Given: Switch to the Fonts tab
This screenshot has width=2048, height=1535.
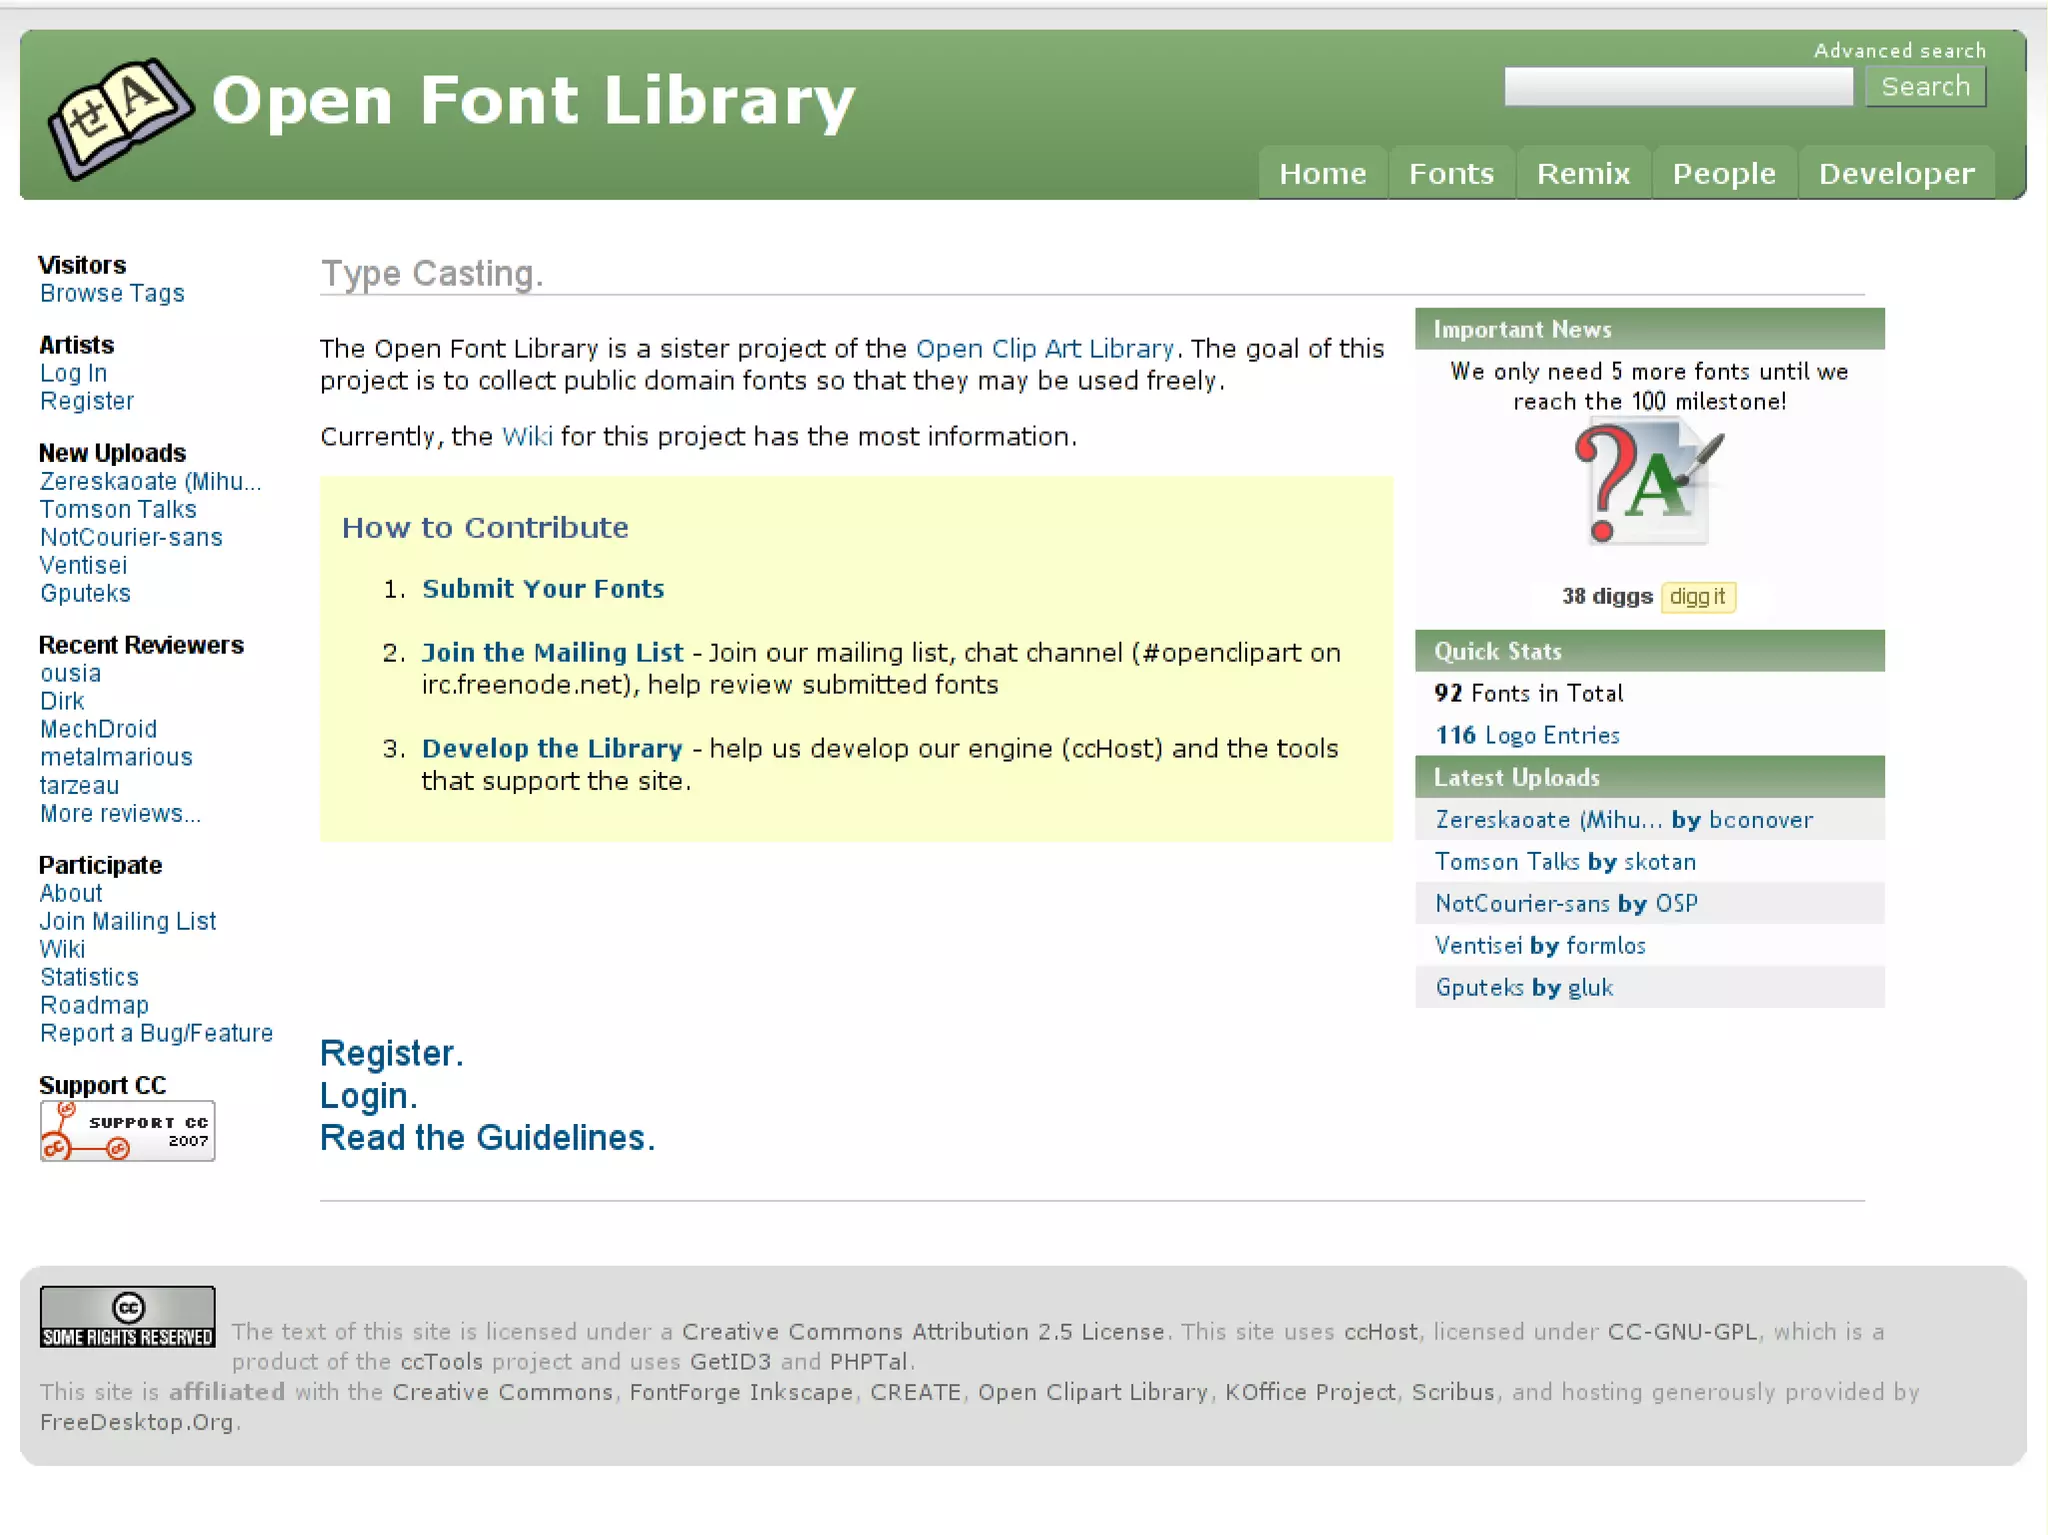Looking at the screenshot, I should click(x=1450, y=174).
